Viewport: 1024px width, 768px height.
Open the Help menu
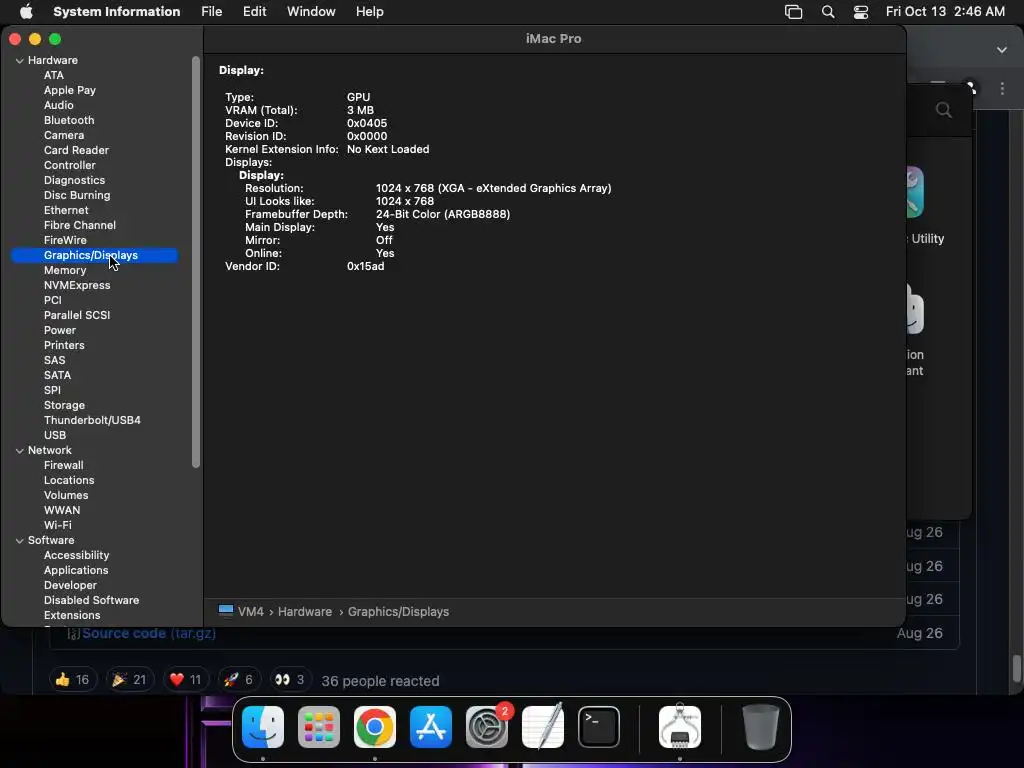coord(370,12)
